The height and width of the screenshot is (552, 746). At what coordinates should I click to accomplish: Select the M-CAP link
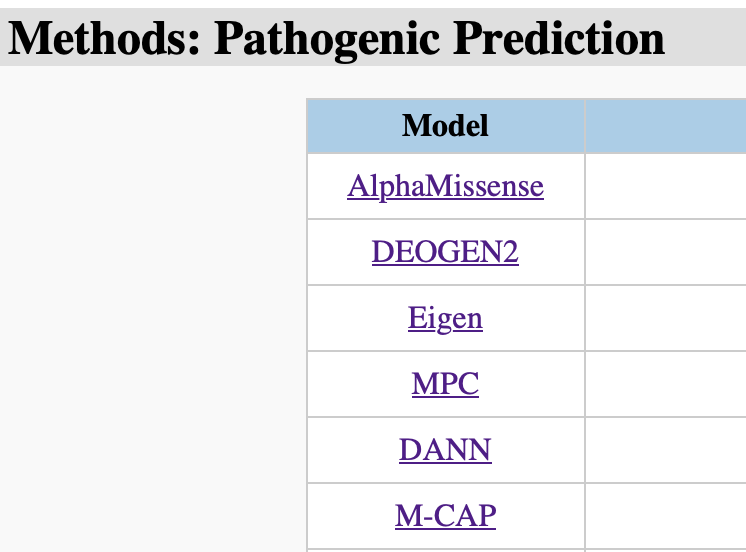[x=445, y=516]
